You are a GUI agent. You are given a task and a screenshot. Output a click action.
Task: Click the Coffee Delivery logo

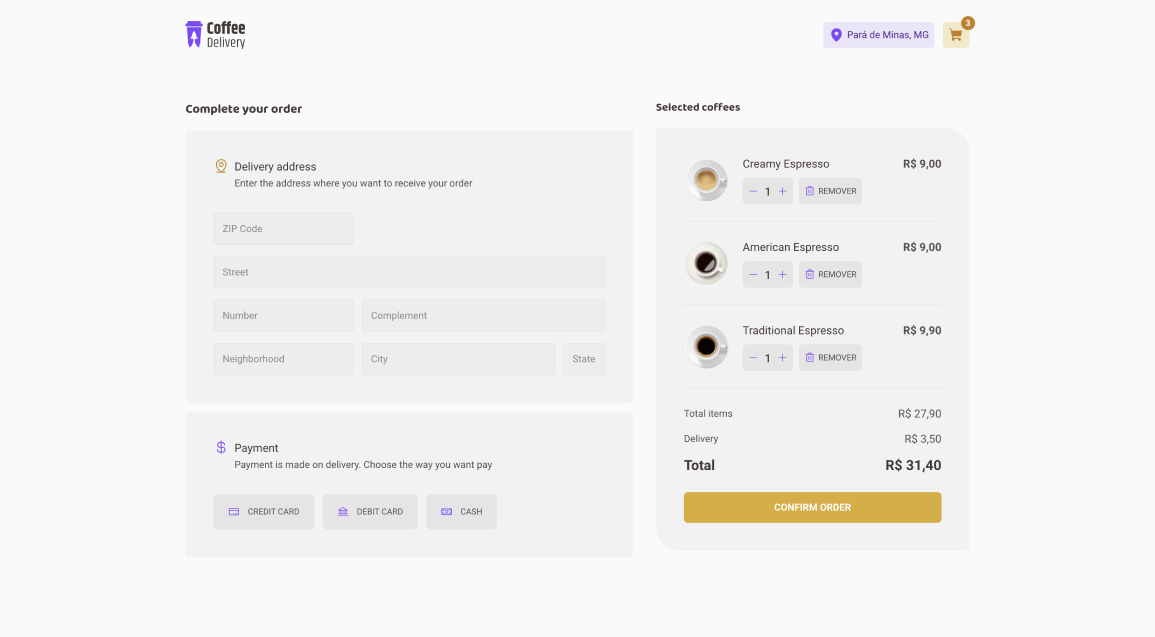pos(215,35)
